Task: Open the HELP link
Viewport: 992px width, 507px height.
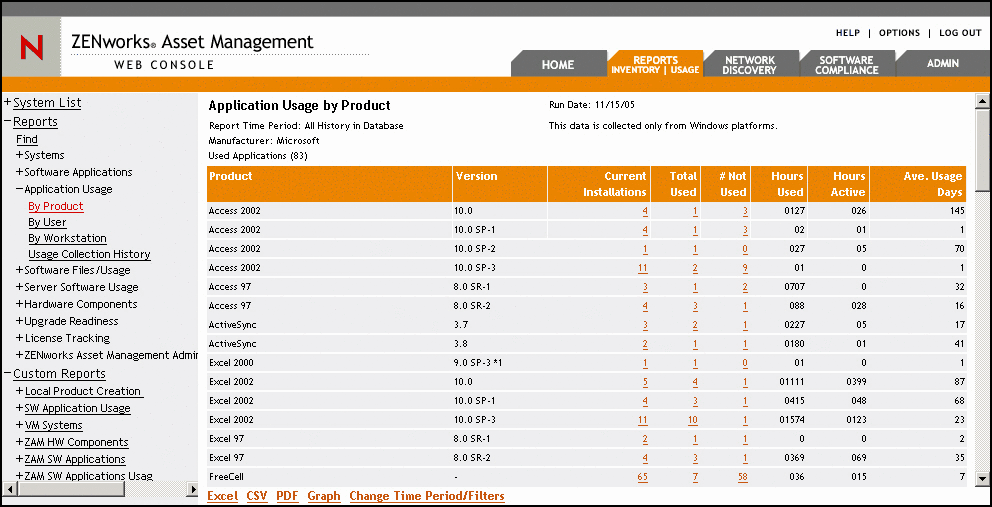Action: coord(848,33)
